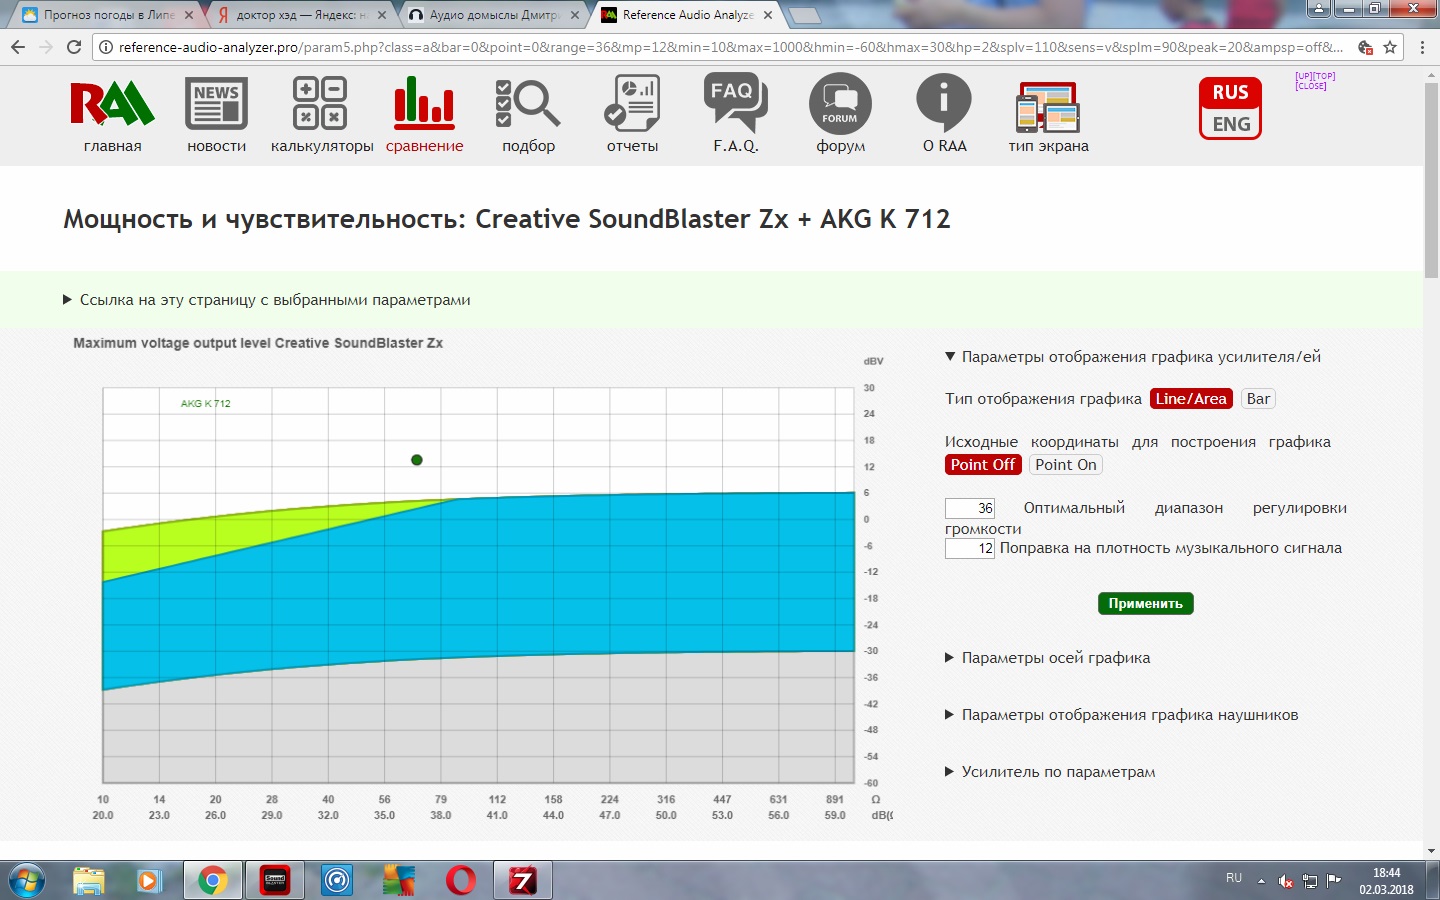Expand 'Усилитель по параметрам' section

click(1050, 772)
